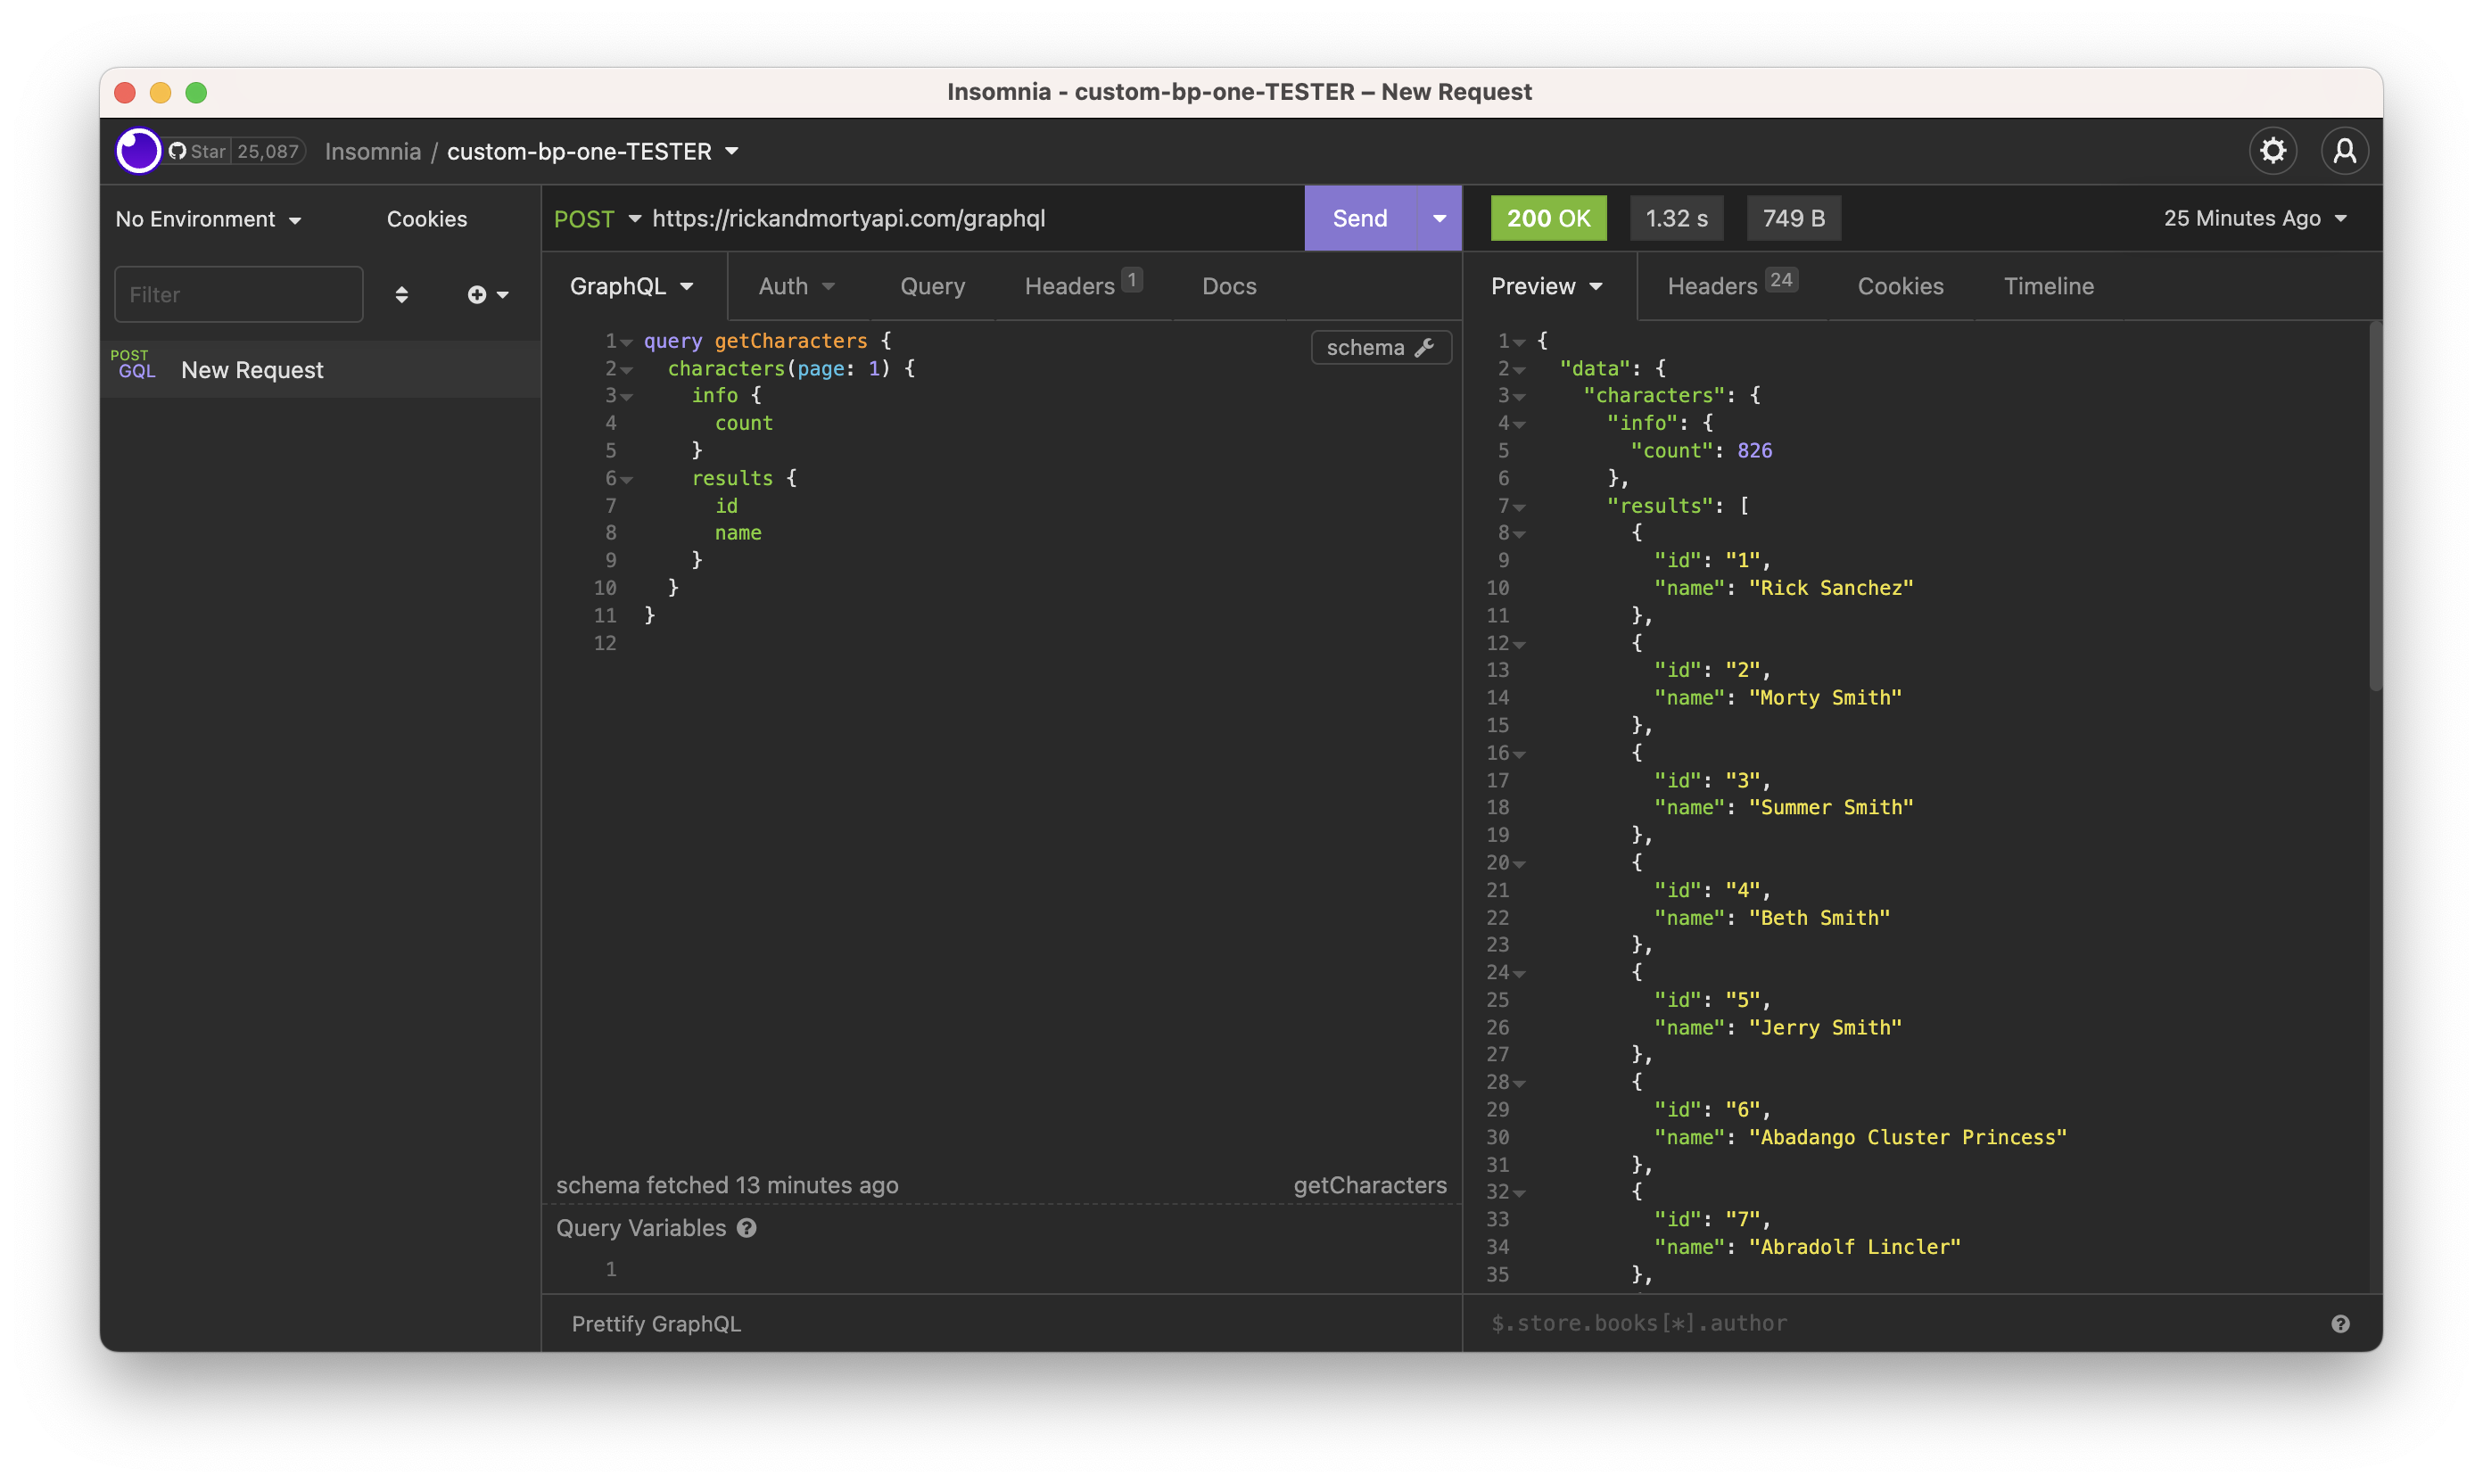Open the Timeline tab

pyautogui.click(x=2048, y=286)
